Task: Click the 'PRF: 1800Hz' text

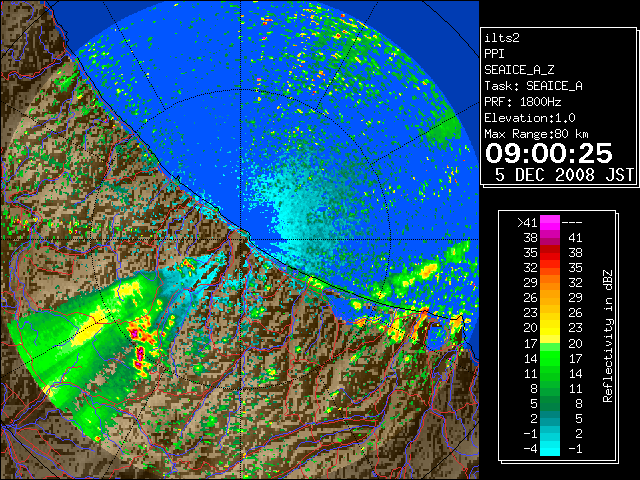Action: 523,102
